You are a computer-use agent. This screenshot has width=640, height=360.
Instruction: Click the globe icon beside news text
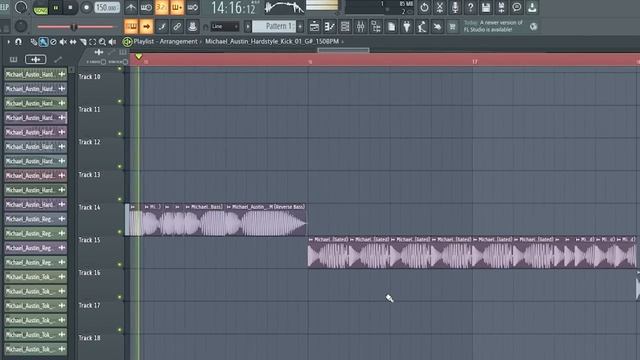(533, 27)
